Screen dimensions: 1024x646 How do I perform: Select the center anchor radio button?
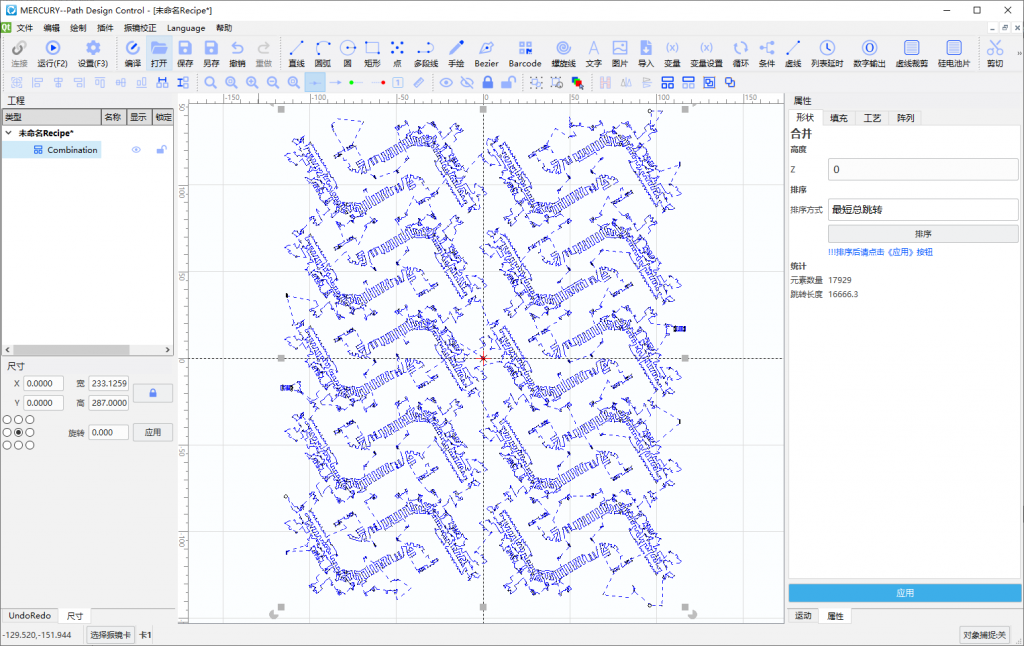tap(18, 432)
